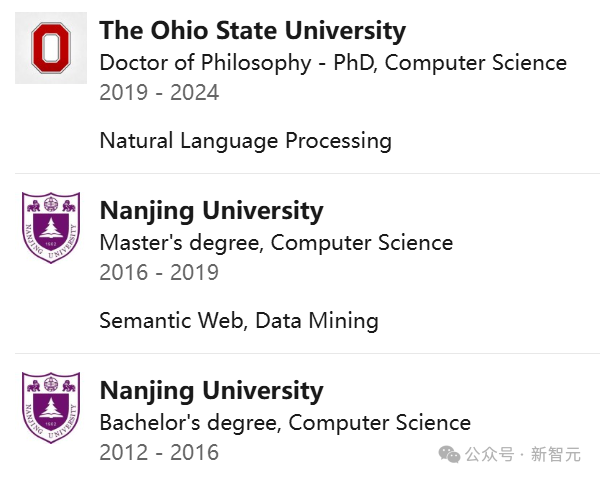Select Master's degree, Computer Science line
The width and height of the screenshot is (600, 478).
click(276, 243)
